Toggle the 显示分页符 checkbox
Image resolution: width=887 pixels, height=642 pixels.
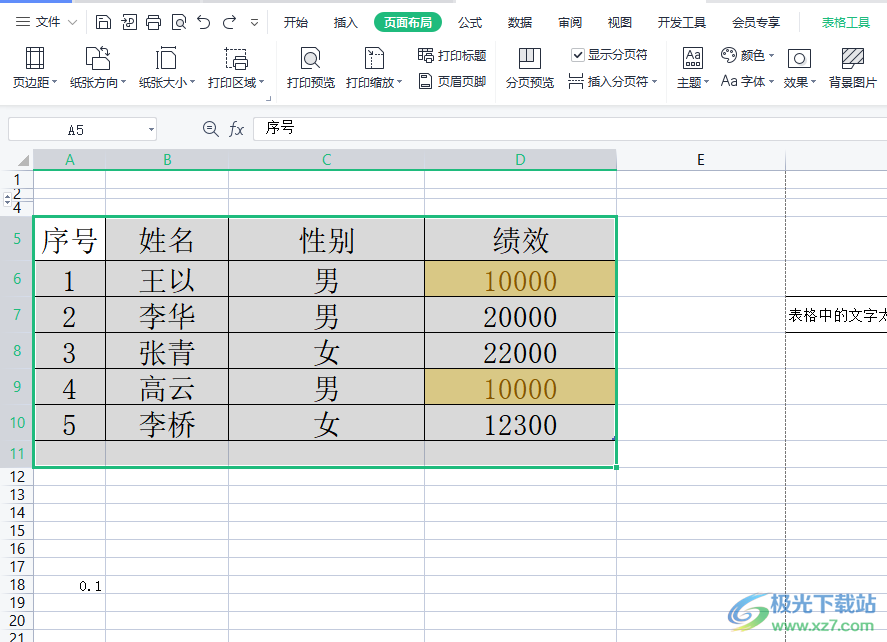578,55
